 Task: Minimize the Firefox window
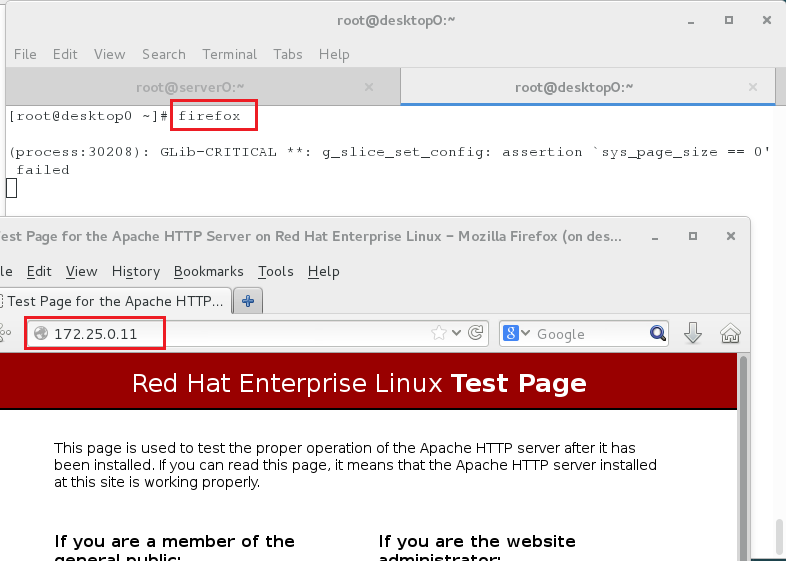tap(655, 237)
